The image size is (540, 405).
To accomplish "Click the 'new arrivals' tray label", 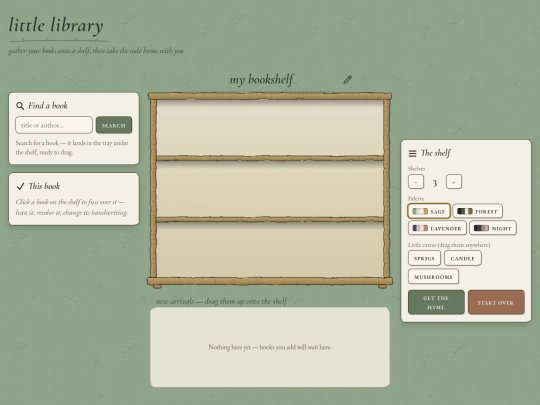I will point(221,301).
